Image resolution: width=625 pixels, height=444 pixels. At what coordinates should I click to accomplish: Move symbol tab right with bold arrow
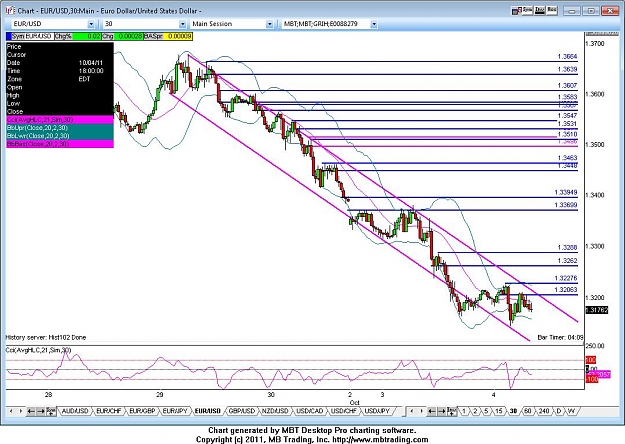[40, 411]
